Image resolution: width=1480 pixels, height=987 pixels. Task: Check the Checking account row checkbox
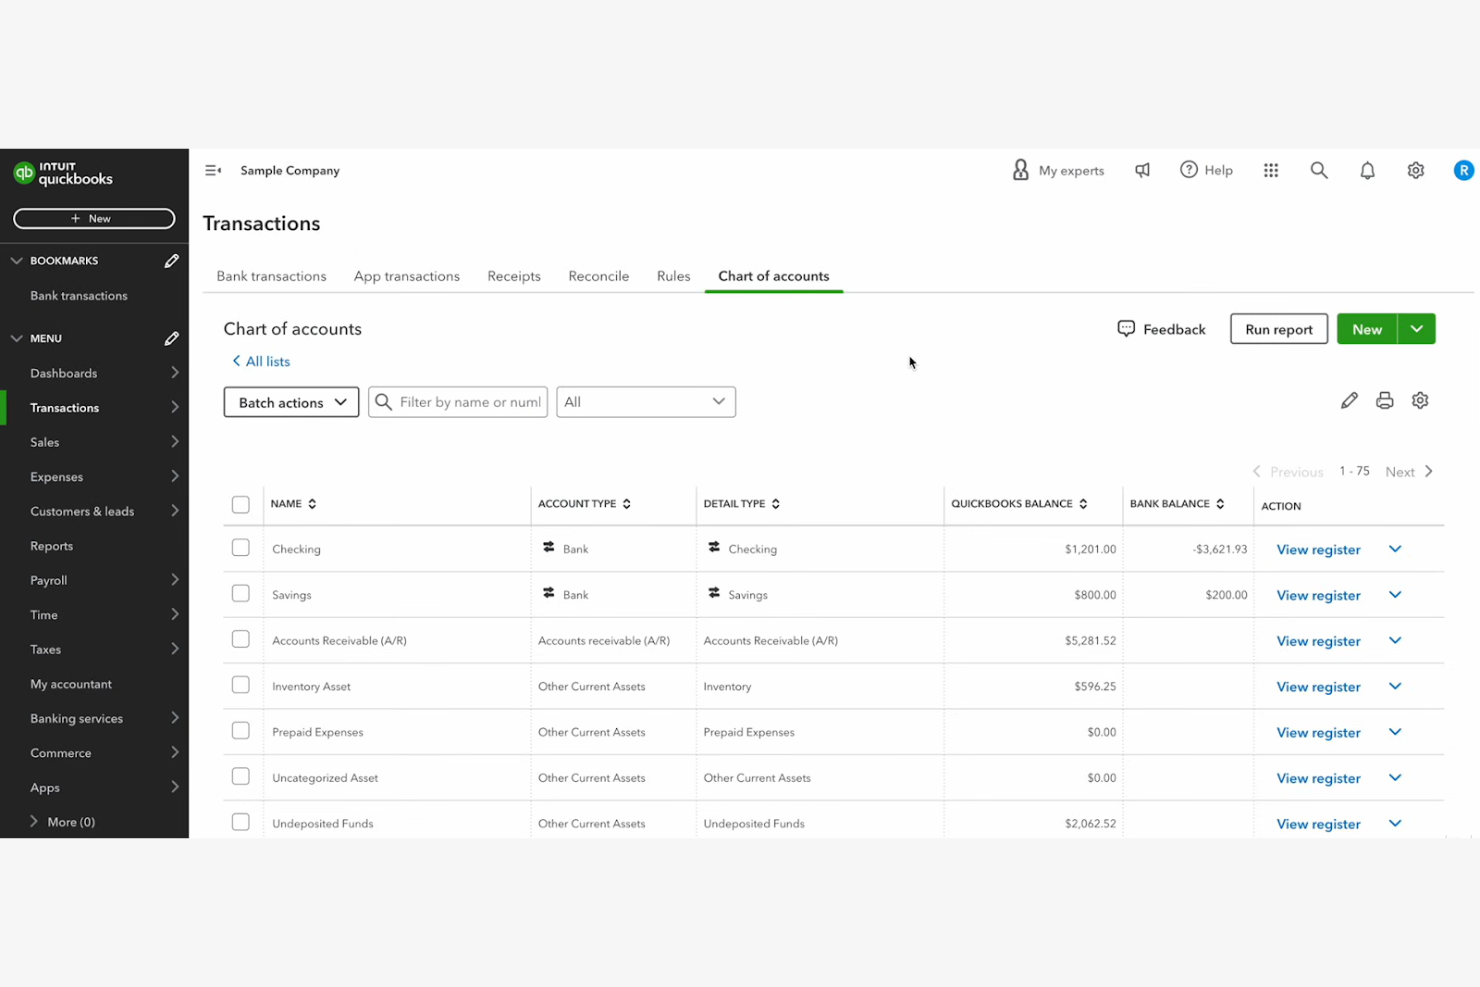[x=240, y=548]
